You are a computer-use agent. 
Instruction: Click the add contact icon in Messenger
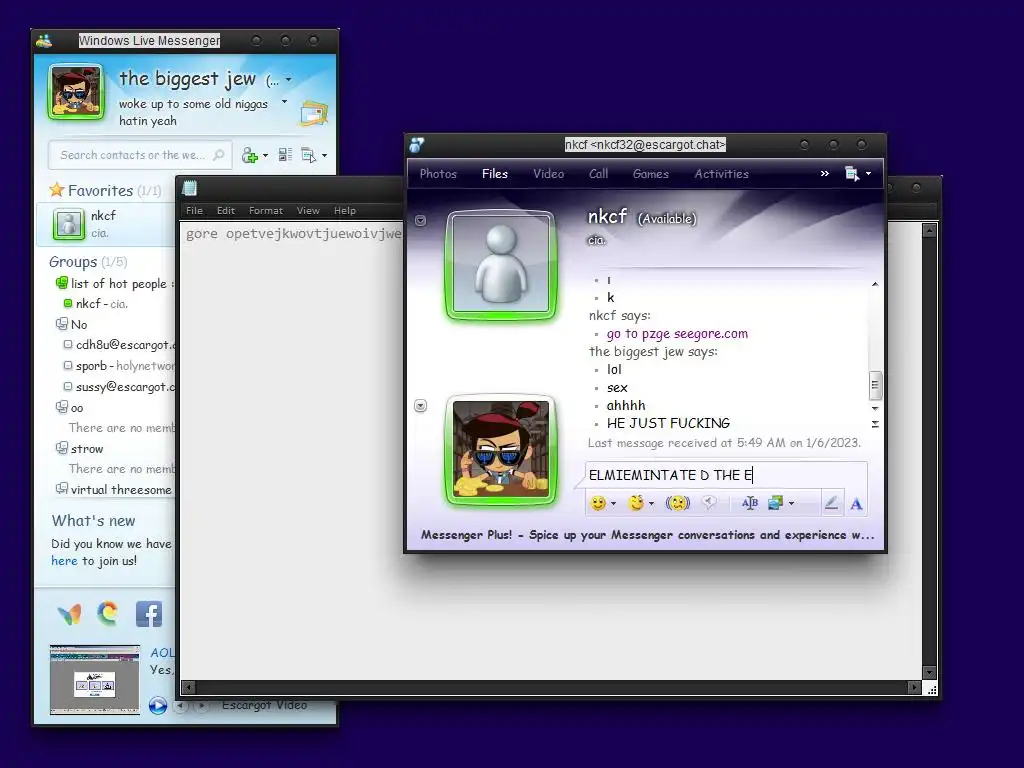[x=249, y=155]
